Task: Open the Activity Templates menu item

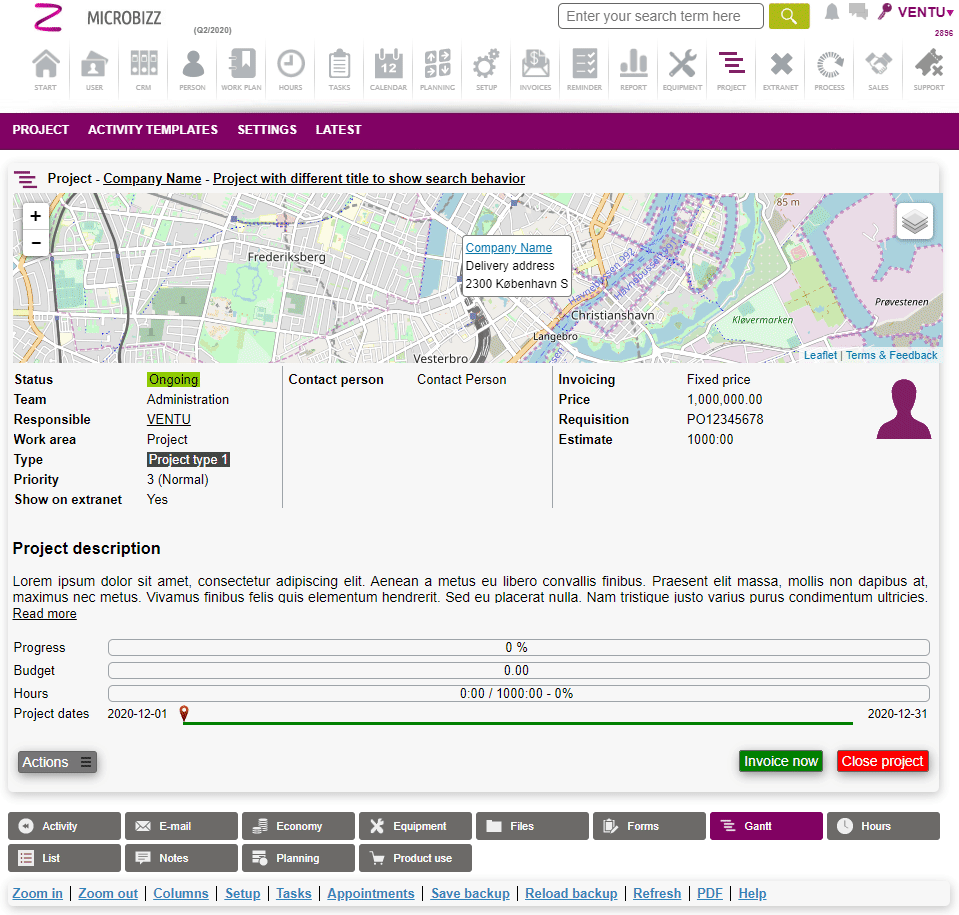Action: (153, 130)
